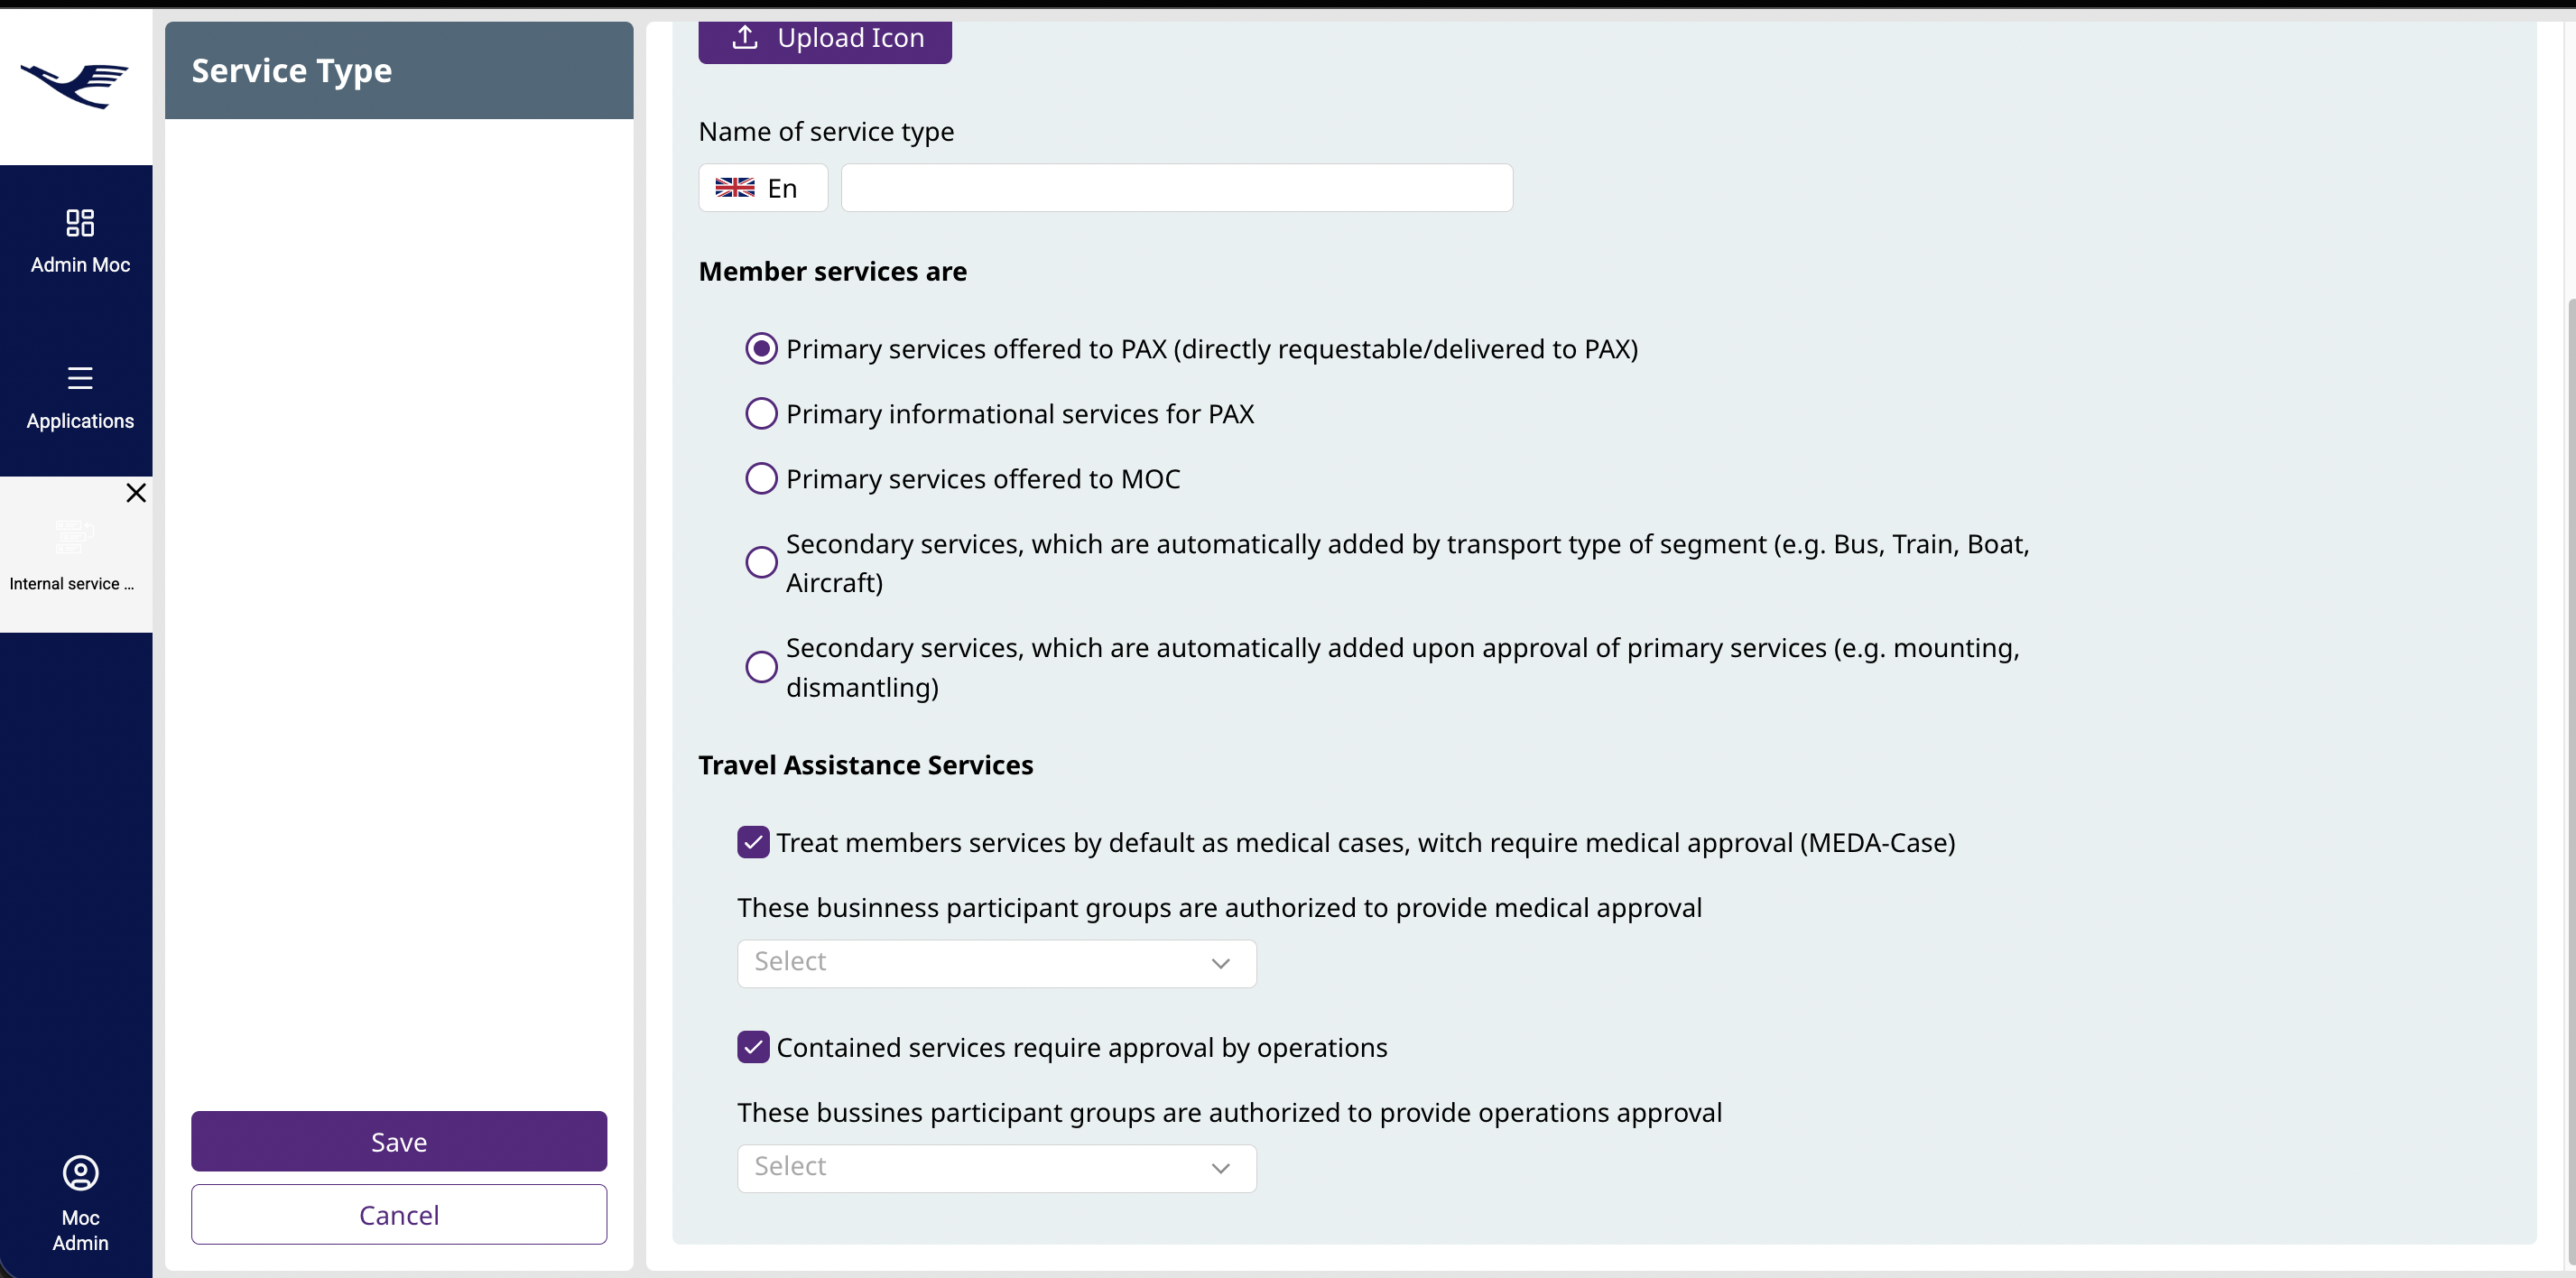
Task: Select the Internal service sidebar icon
Action: [x=75, y=537]
